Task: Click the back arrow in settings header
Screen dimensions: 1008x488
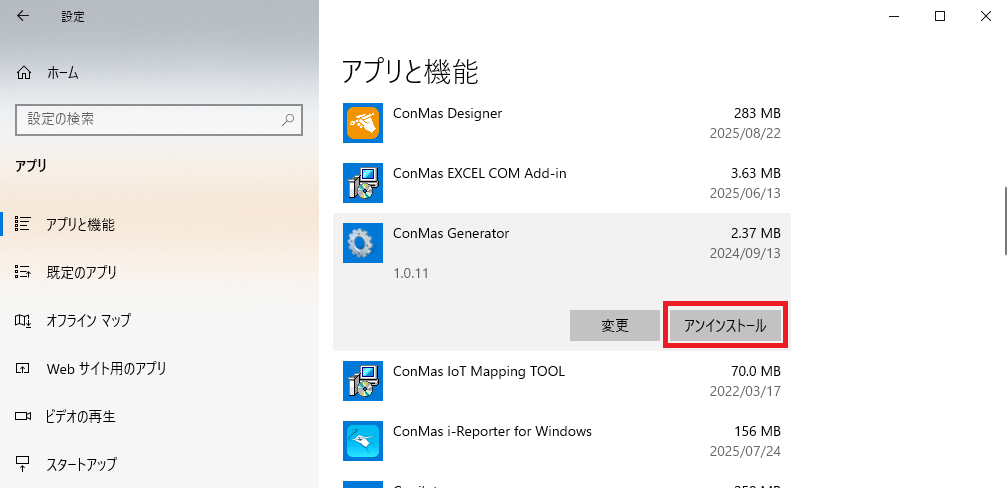Action: (24, 16)
